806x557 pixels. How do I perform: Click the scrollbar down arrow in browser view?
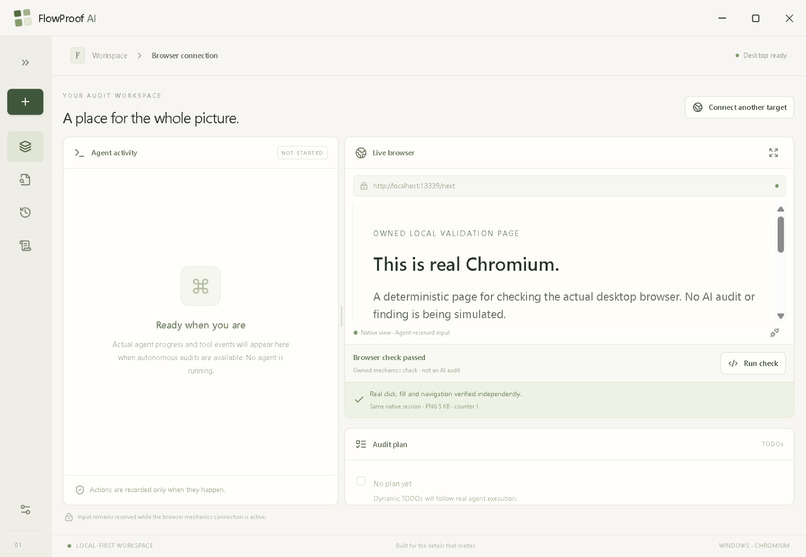[780, 316]
